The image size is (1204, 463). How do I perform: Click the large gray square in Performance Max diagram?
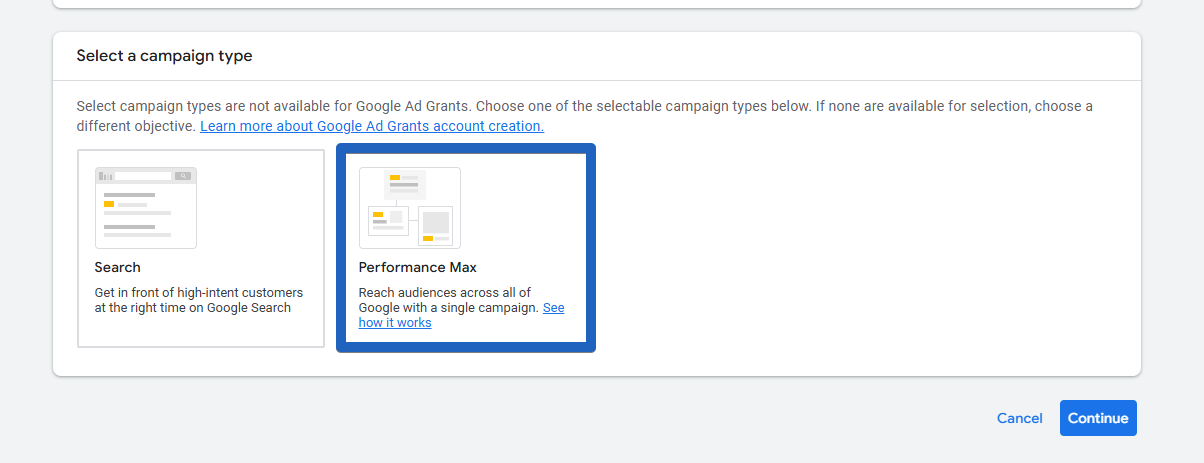point(435,222)
